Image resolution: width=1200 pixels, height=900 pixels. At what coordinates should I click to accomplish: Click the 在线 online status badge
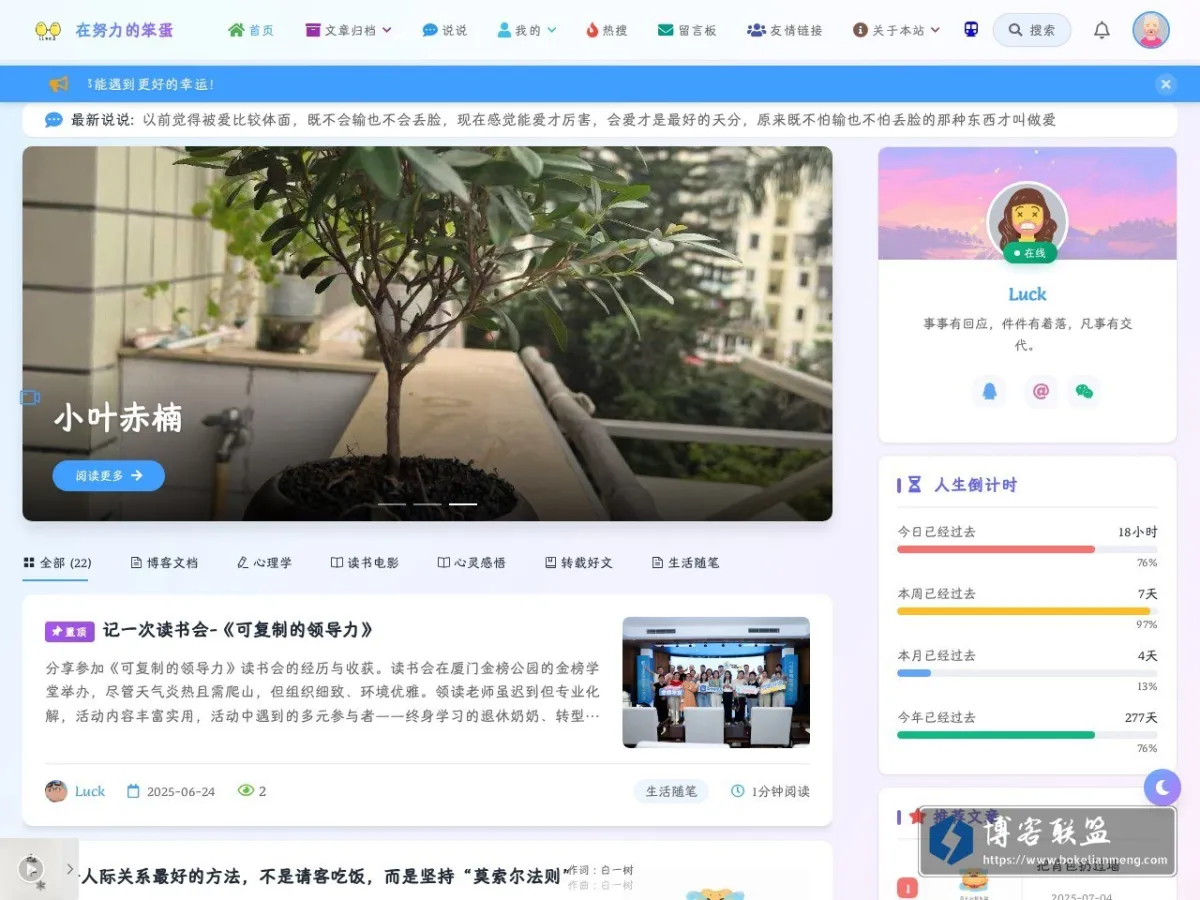point(1029,253)
